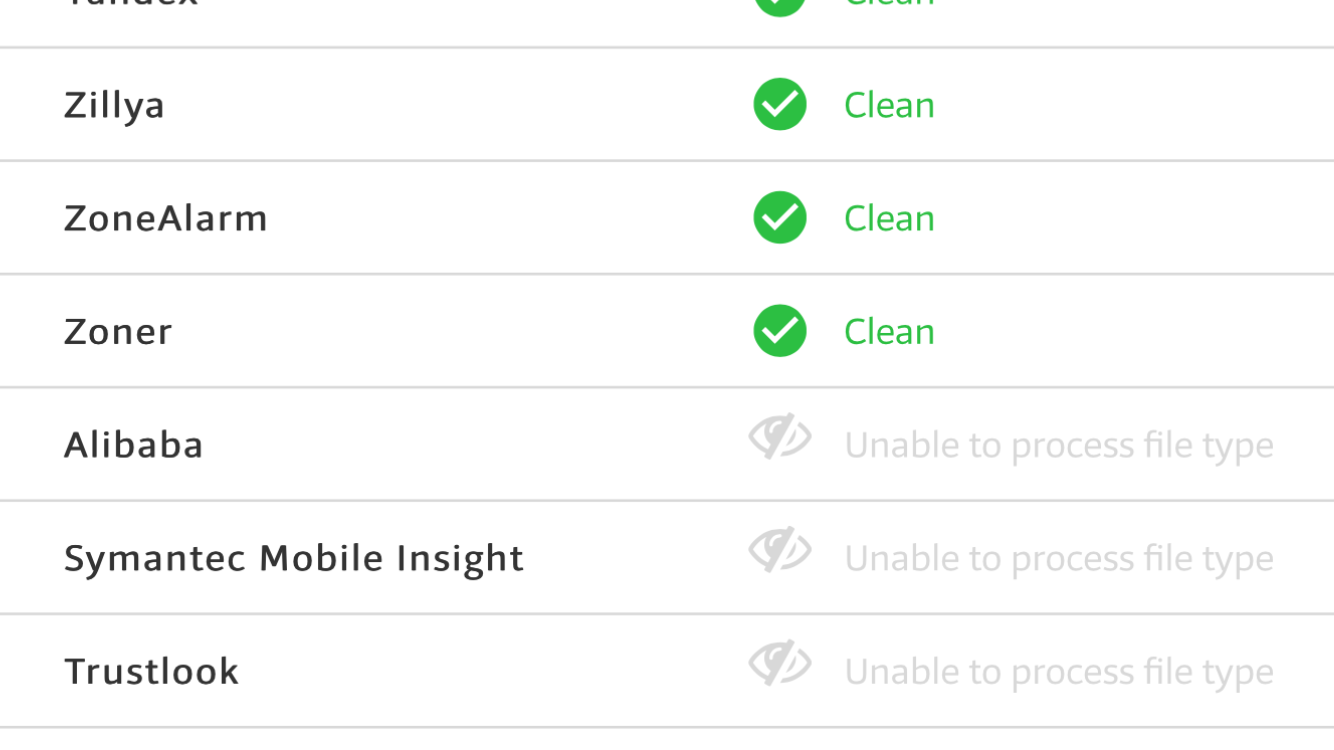Viewport: 1334px width, 750px height.
Task: Click the green checkmark icon beside Zoner
Action: (x=780, y=330)
